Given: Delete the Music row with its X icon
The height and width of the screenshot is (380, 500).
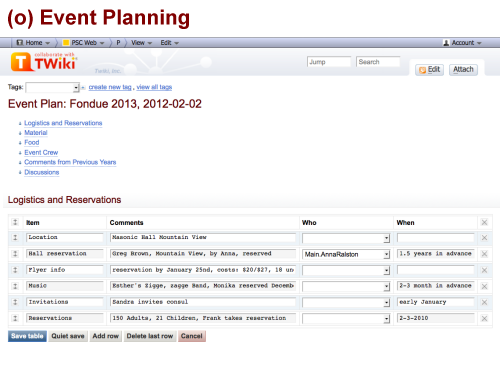Looking at the screenshot, I should pos(484,286).
